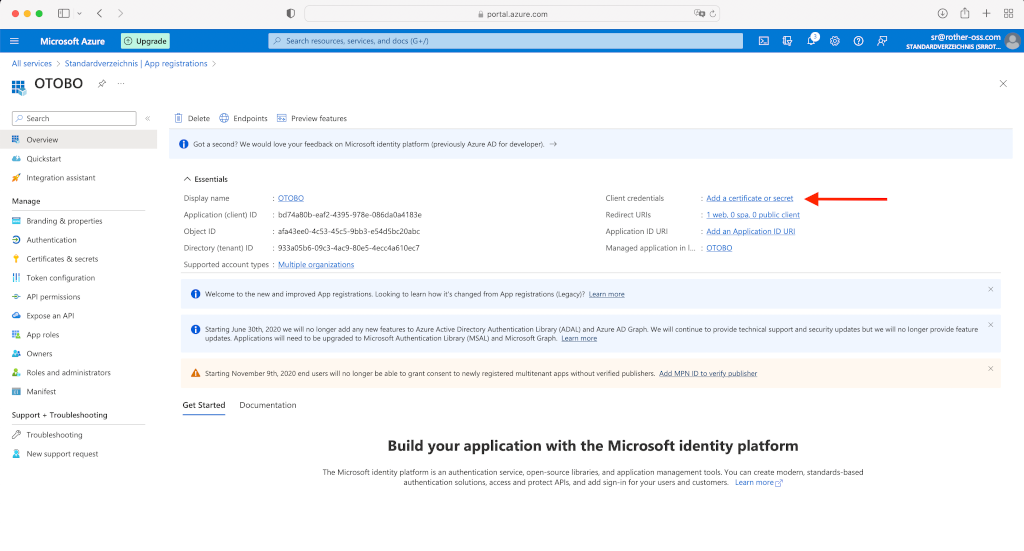Switch to the Documentation tab
The width and height of the screenshot is (1024, 551).
point(268,405)
